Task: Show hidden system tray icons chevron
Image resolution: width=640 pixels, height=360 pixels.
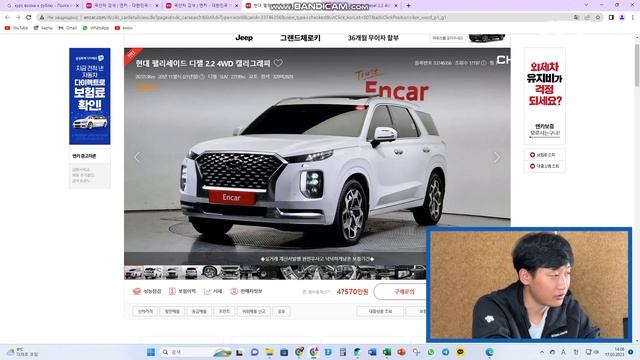Action: point(542,352)
